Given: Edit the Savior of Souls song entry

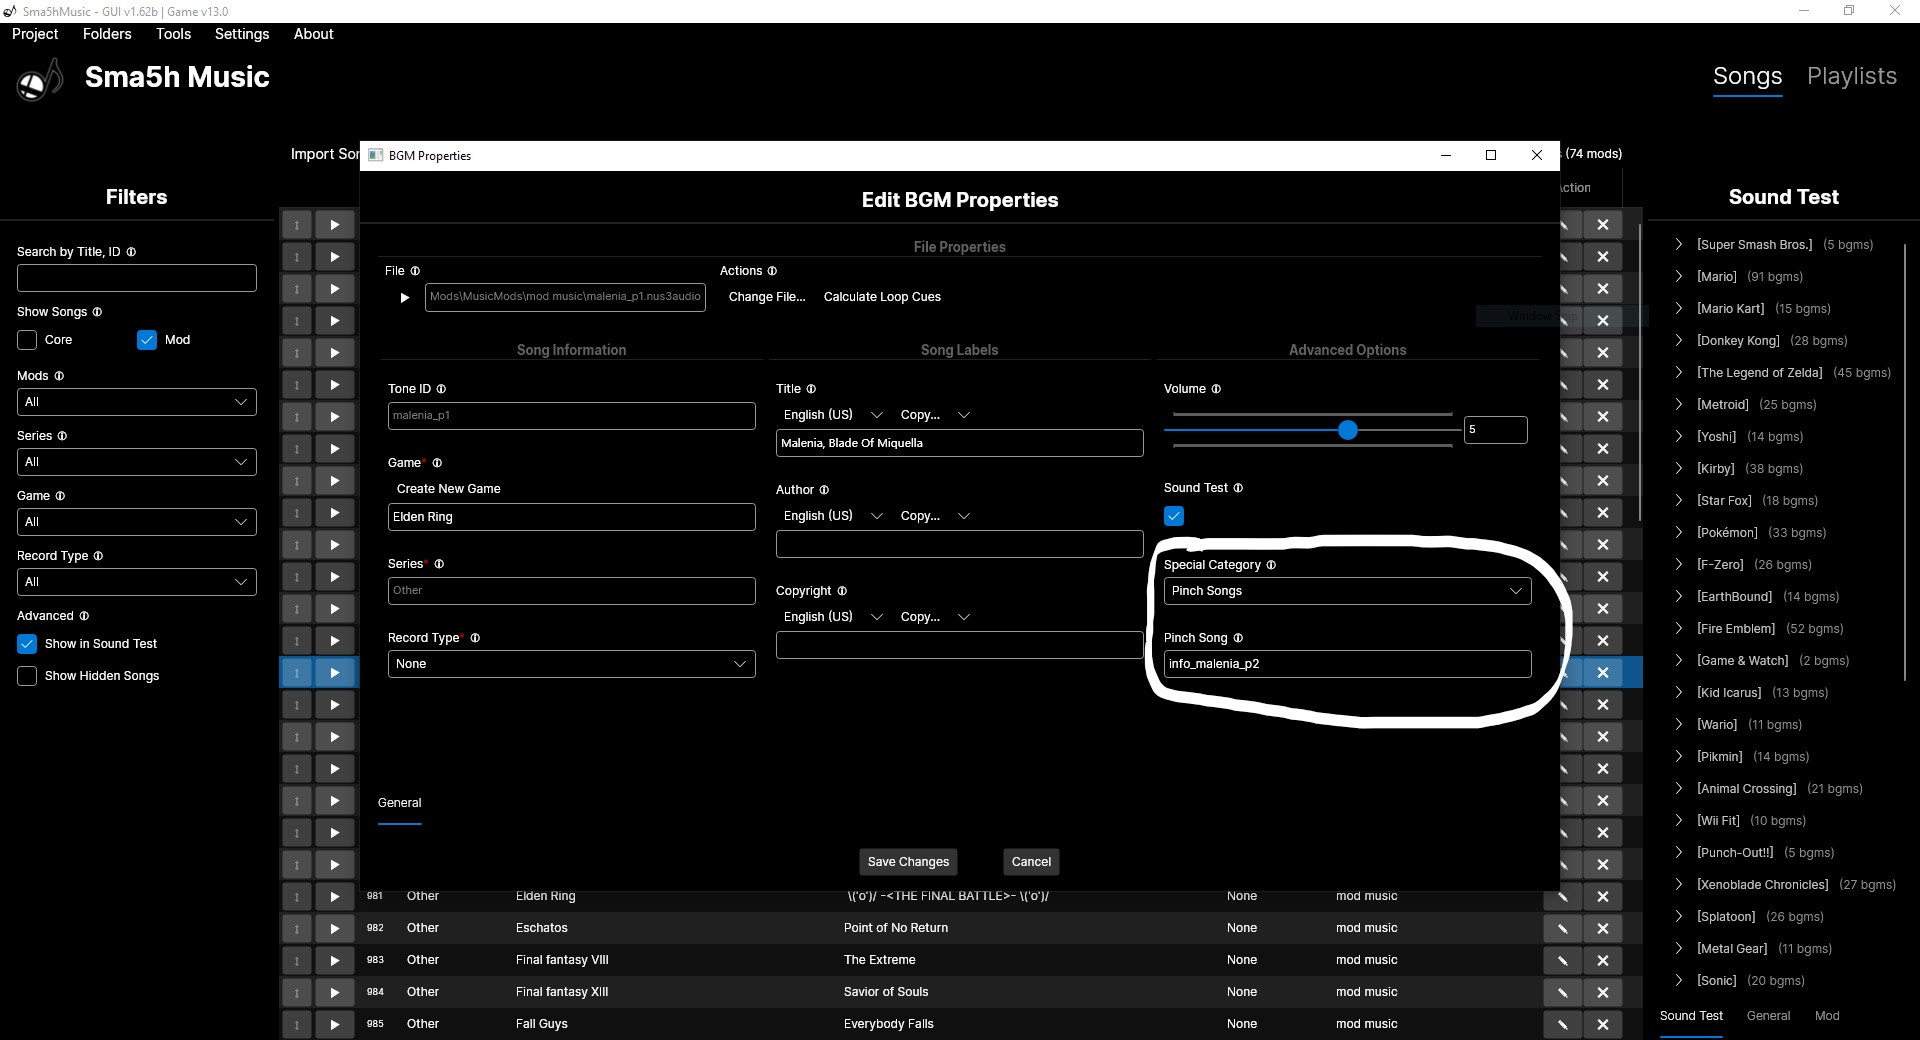Looking at the screenshot, I should click(x=1562, y=992).
